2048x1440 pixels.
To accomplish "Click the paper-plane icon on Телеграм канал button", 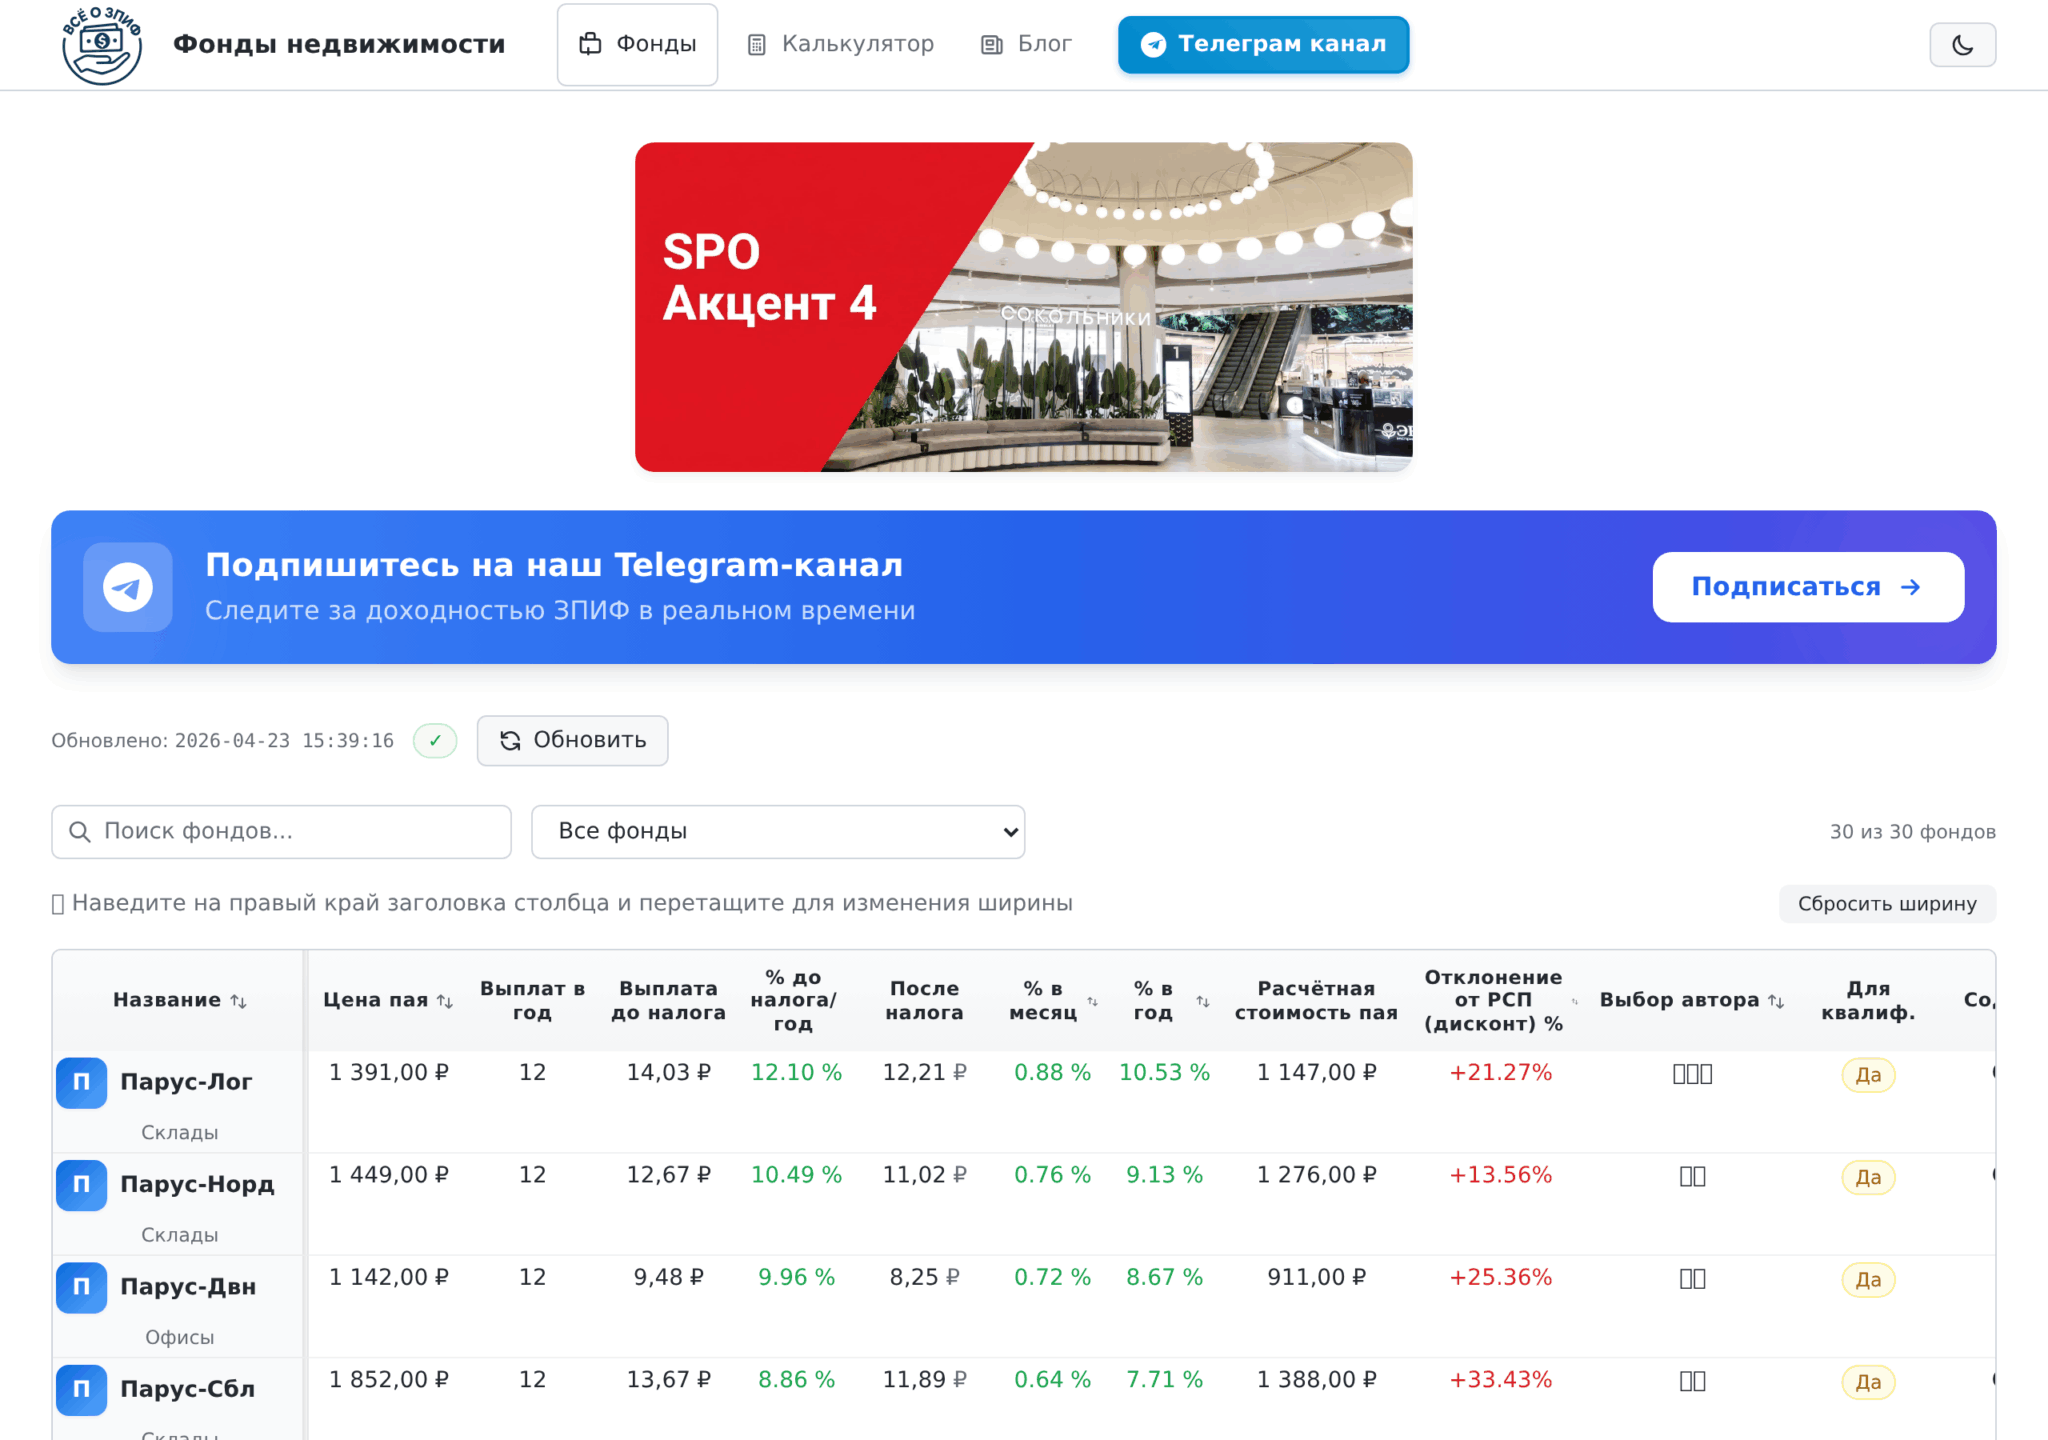I will (1153, 45).
